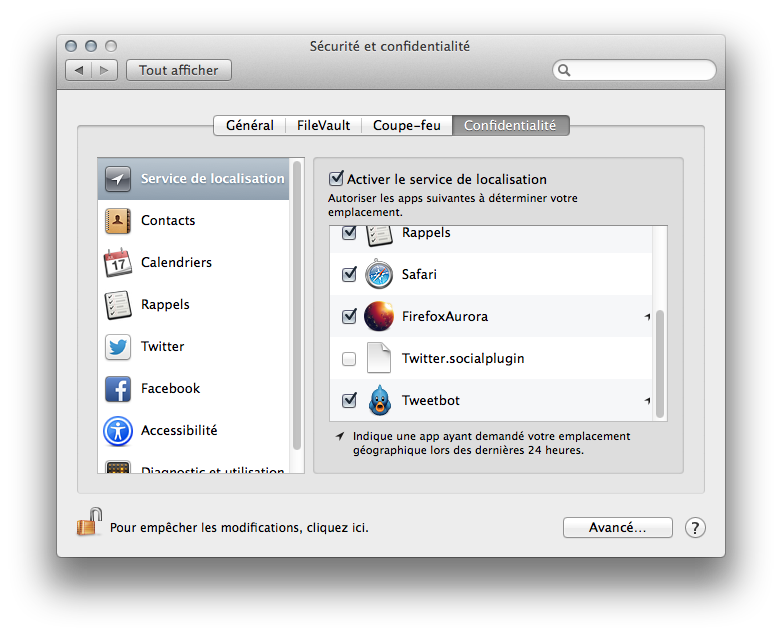Open the Avancé… settings button
This screenshot has width=782, height=636.
[x=617, y=528]
